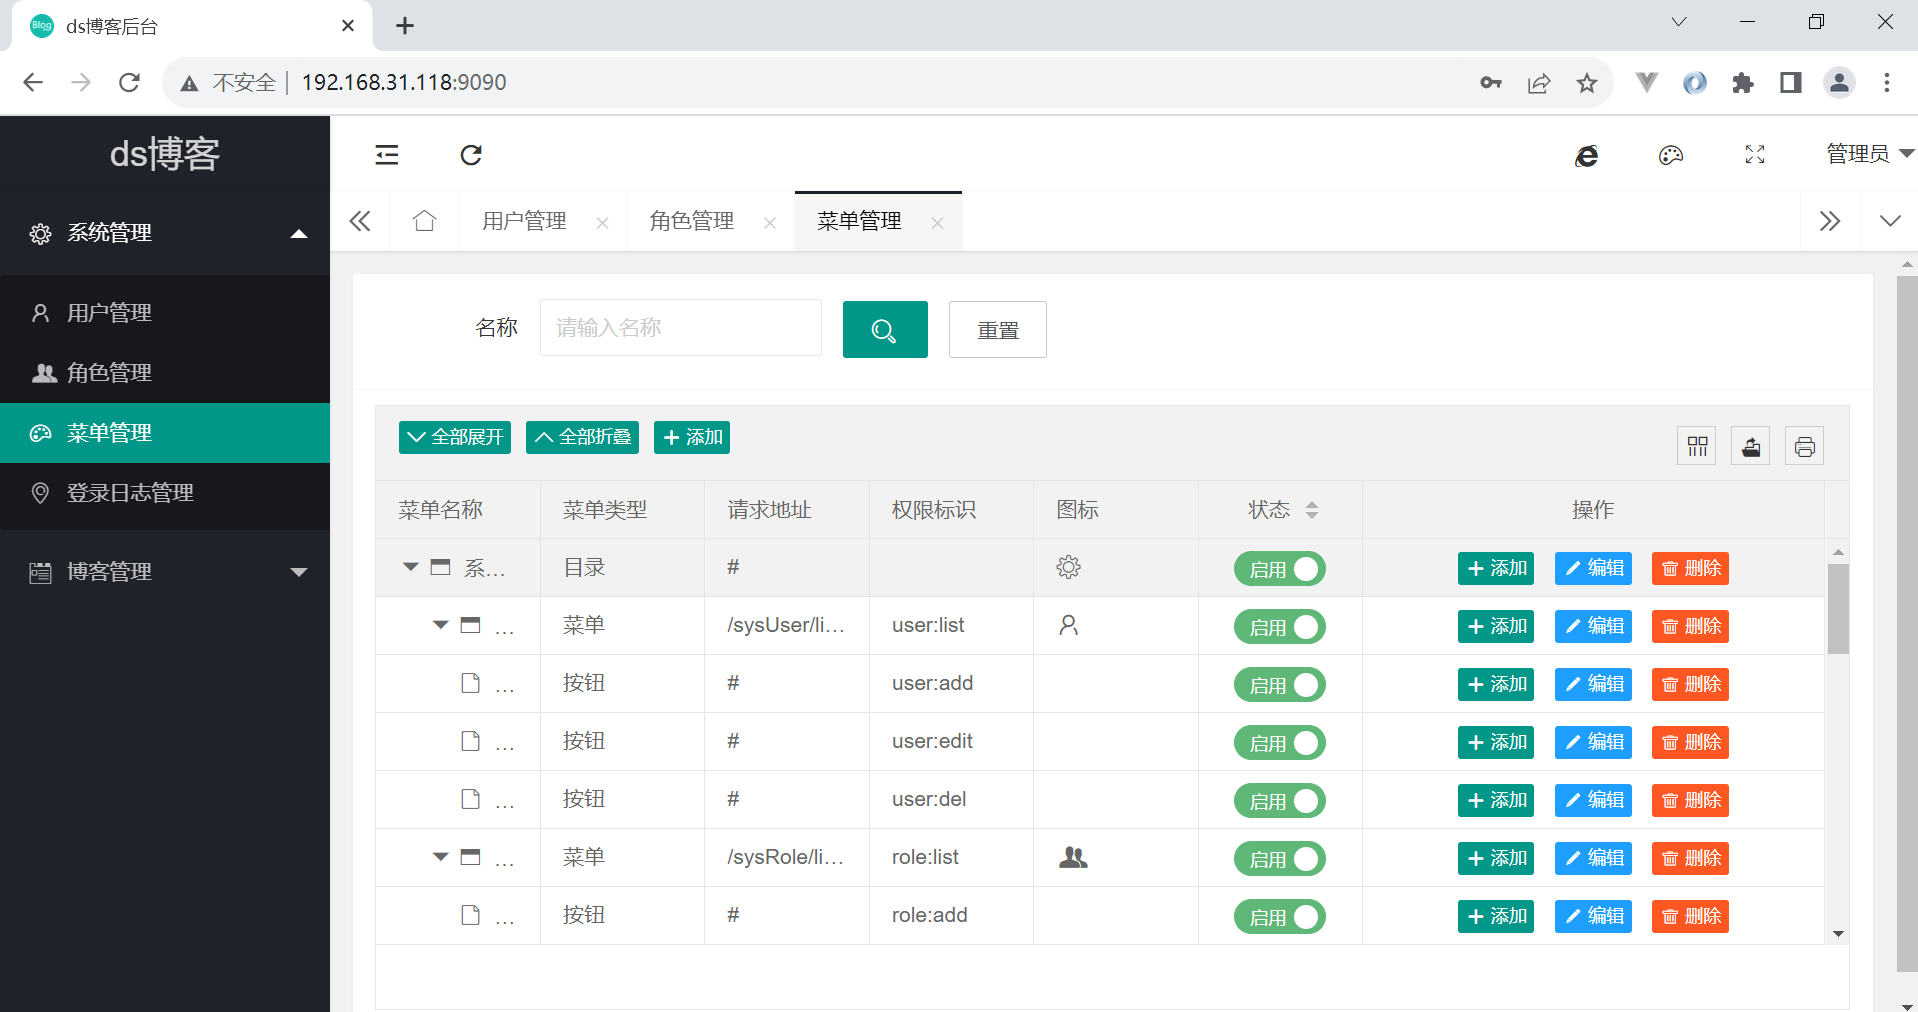Click the share page icon in the address bar
Screen dimensions: 1918x1012
[x=1539, y=83]
